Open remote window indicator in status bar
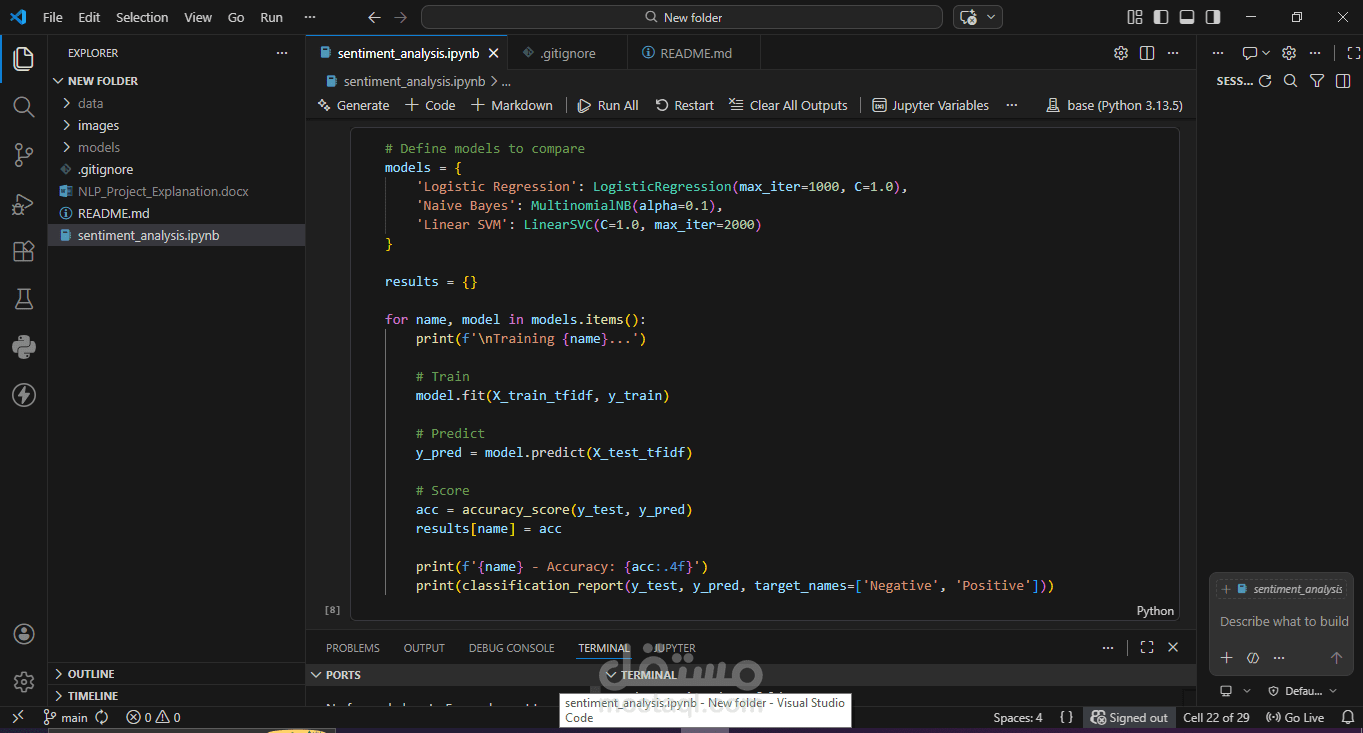Screen dimensions: 1363x733 (17, 717)
